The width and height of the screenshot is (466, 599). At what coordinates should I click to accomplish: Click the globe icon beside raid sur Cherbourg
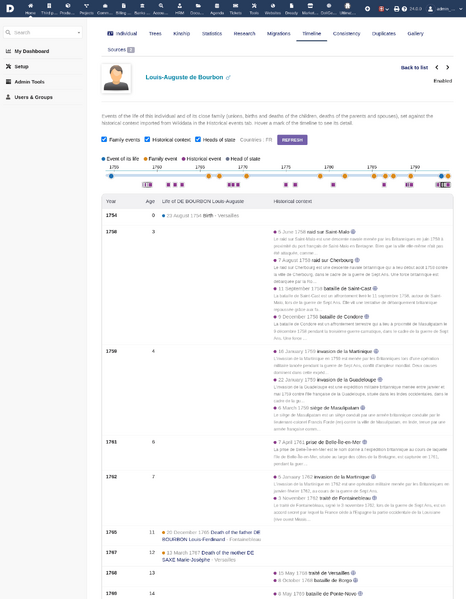pyautogui.click(x=357, y=260)
